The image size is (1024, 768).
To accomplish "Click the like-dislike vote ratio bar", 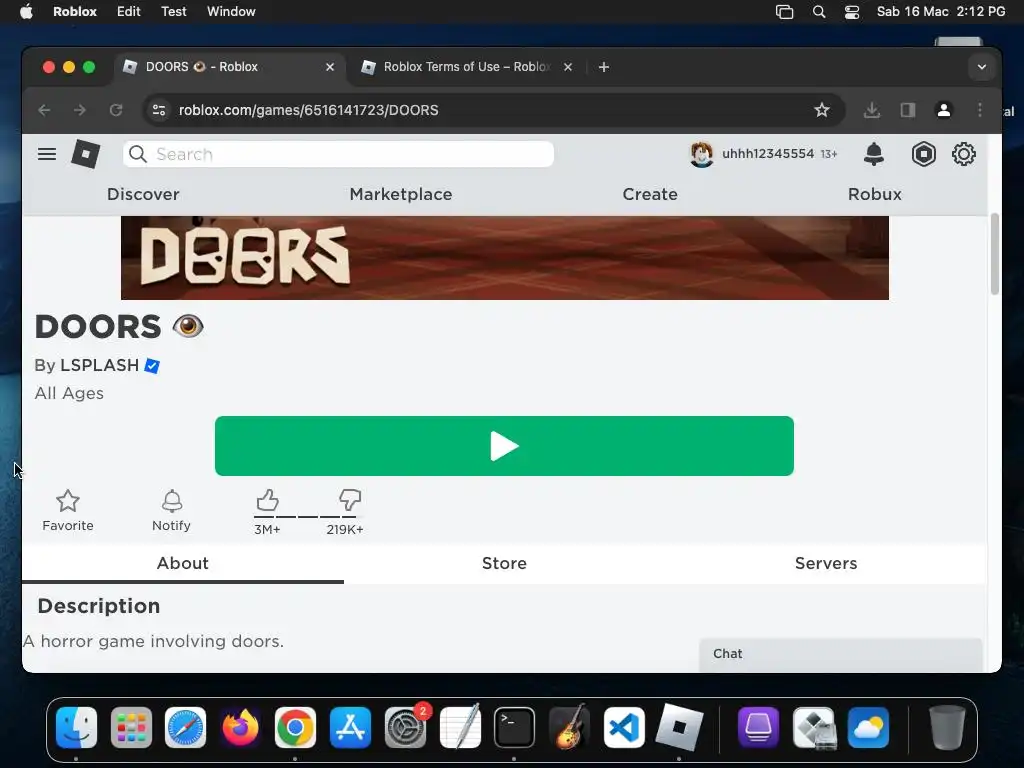I will (x=306, y=517).
